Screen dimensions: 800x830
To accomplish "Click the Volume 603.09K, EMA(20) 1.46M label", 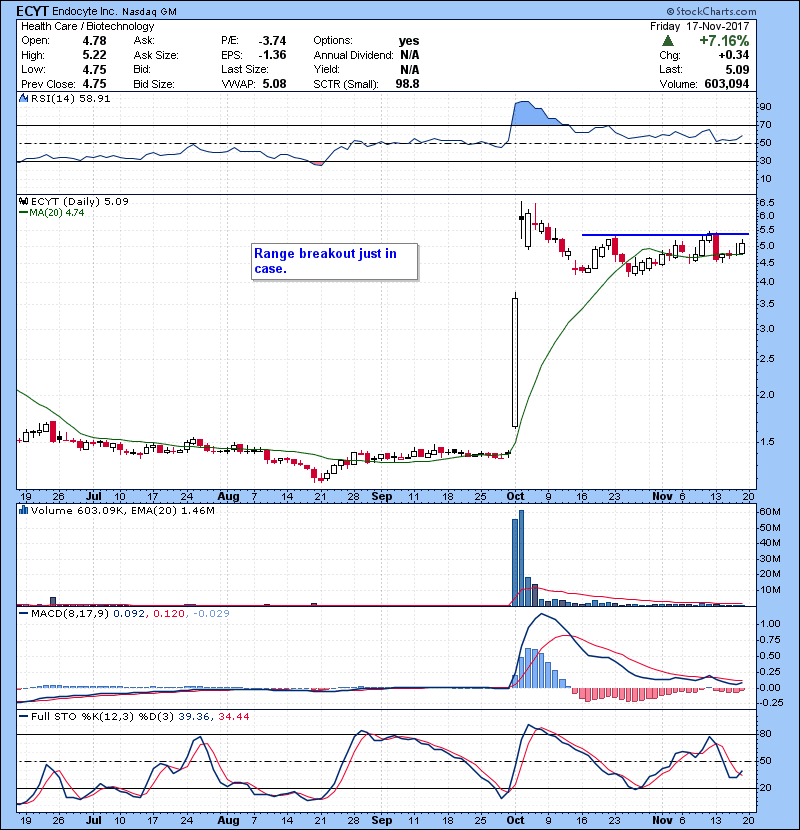I will coord(123,510).
